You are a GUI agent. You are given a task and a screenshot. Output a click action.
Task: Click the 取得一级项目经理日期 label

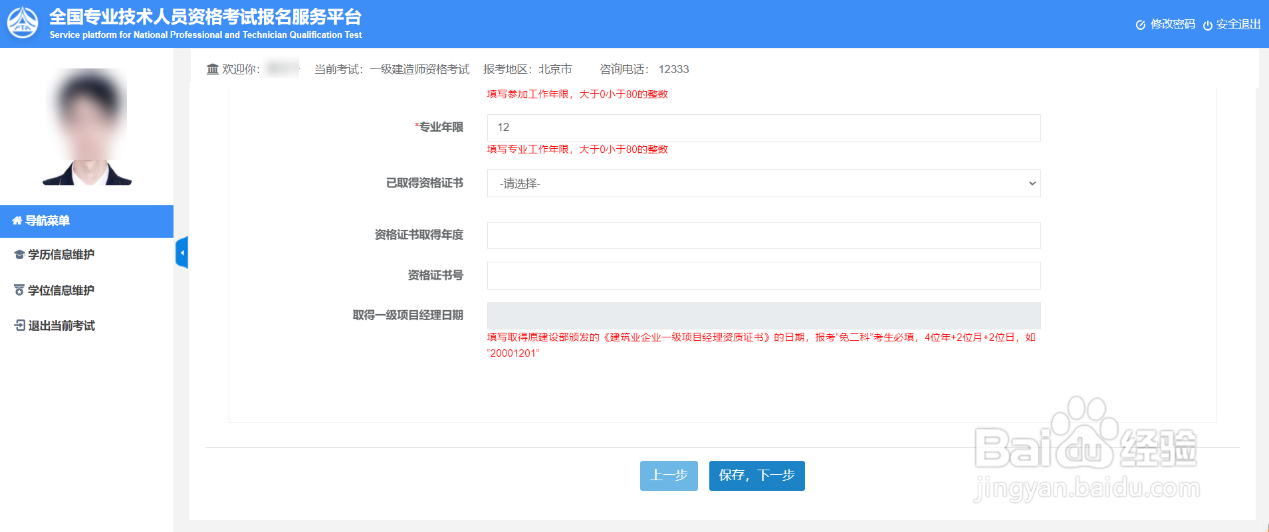[x=408, y=315]
